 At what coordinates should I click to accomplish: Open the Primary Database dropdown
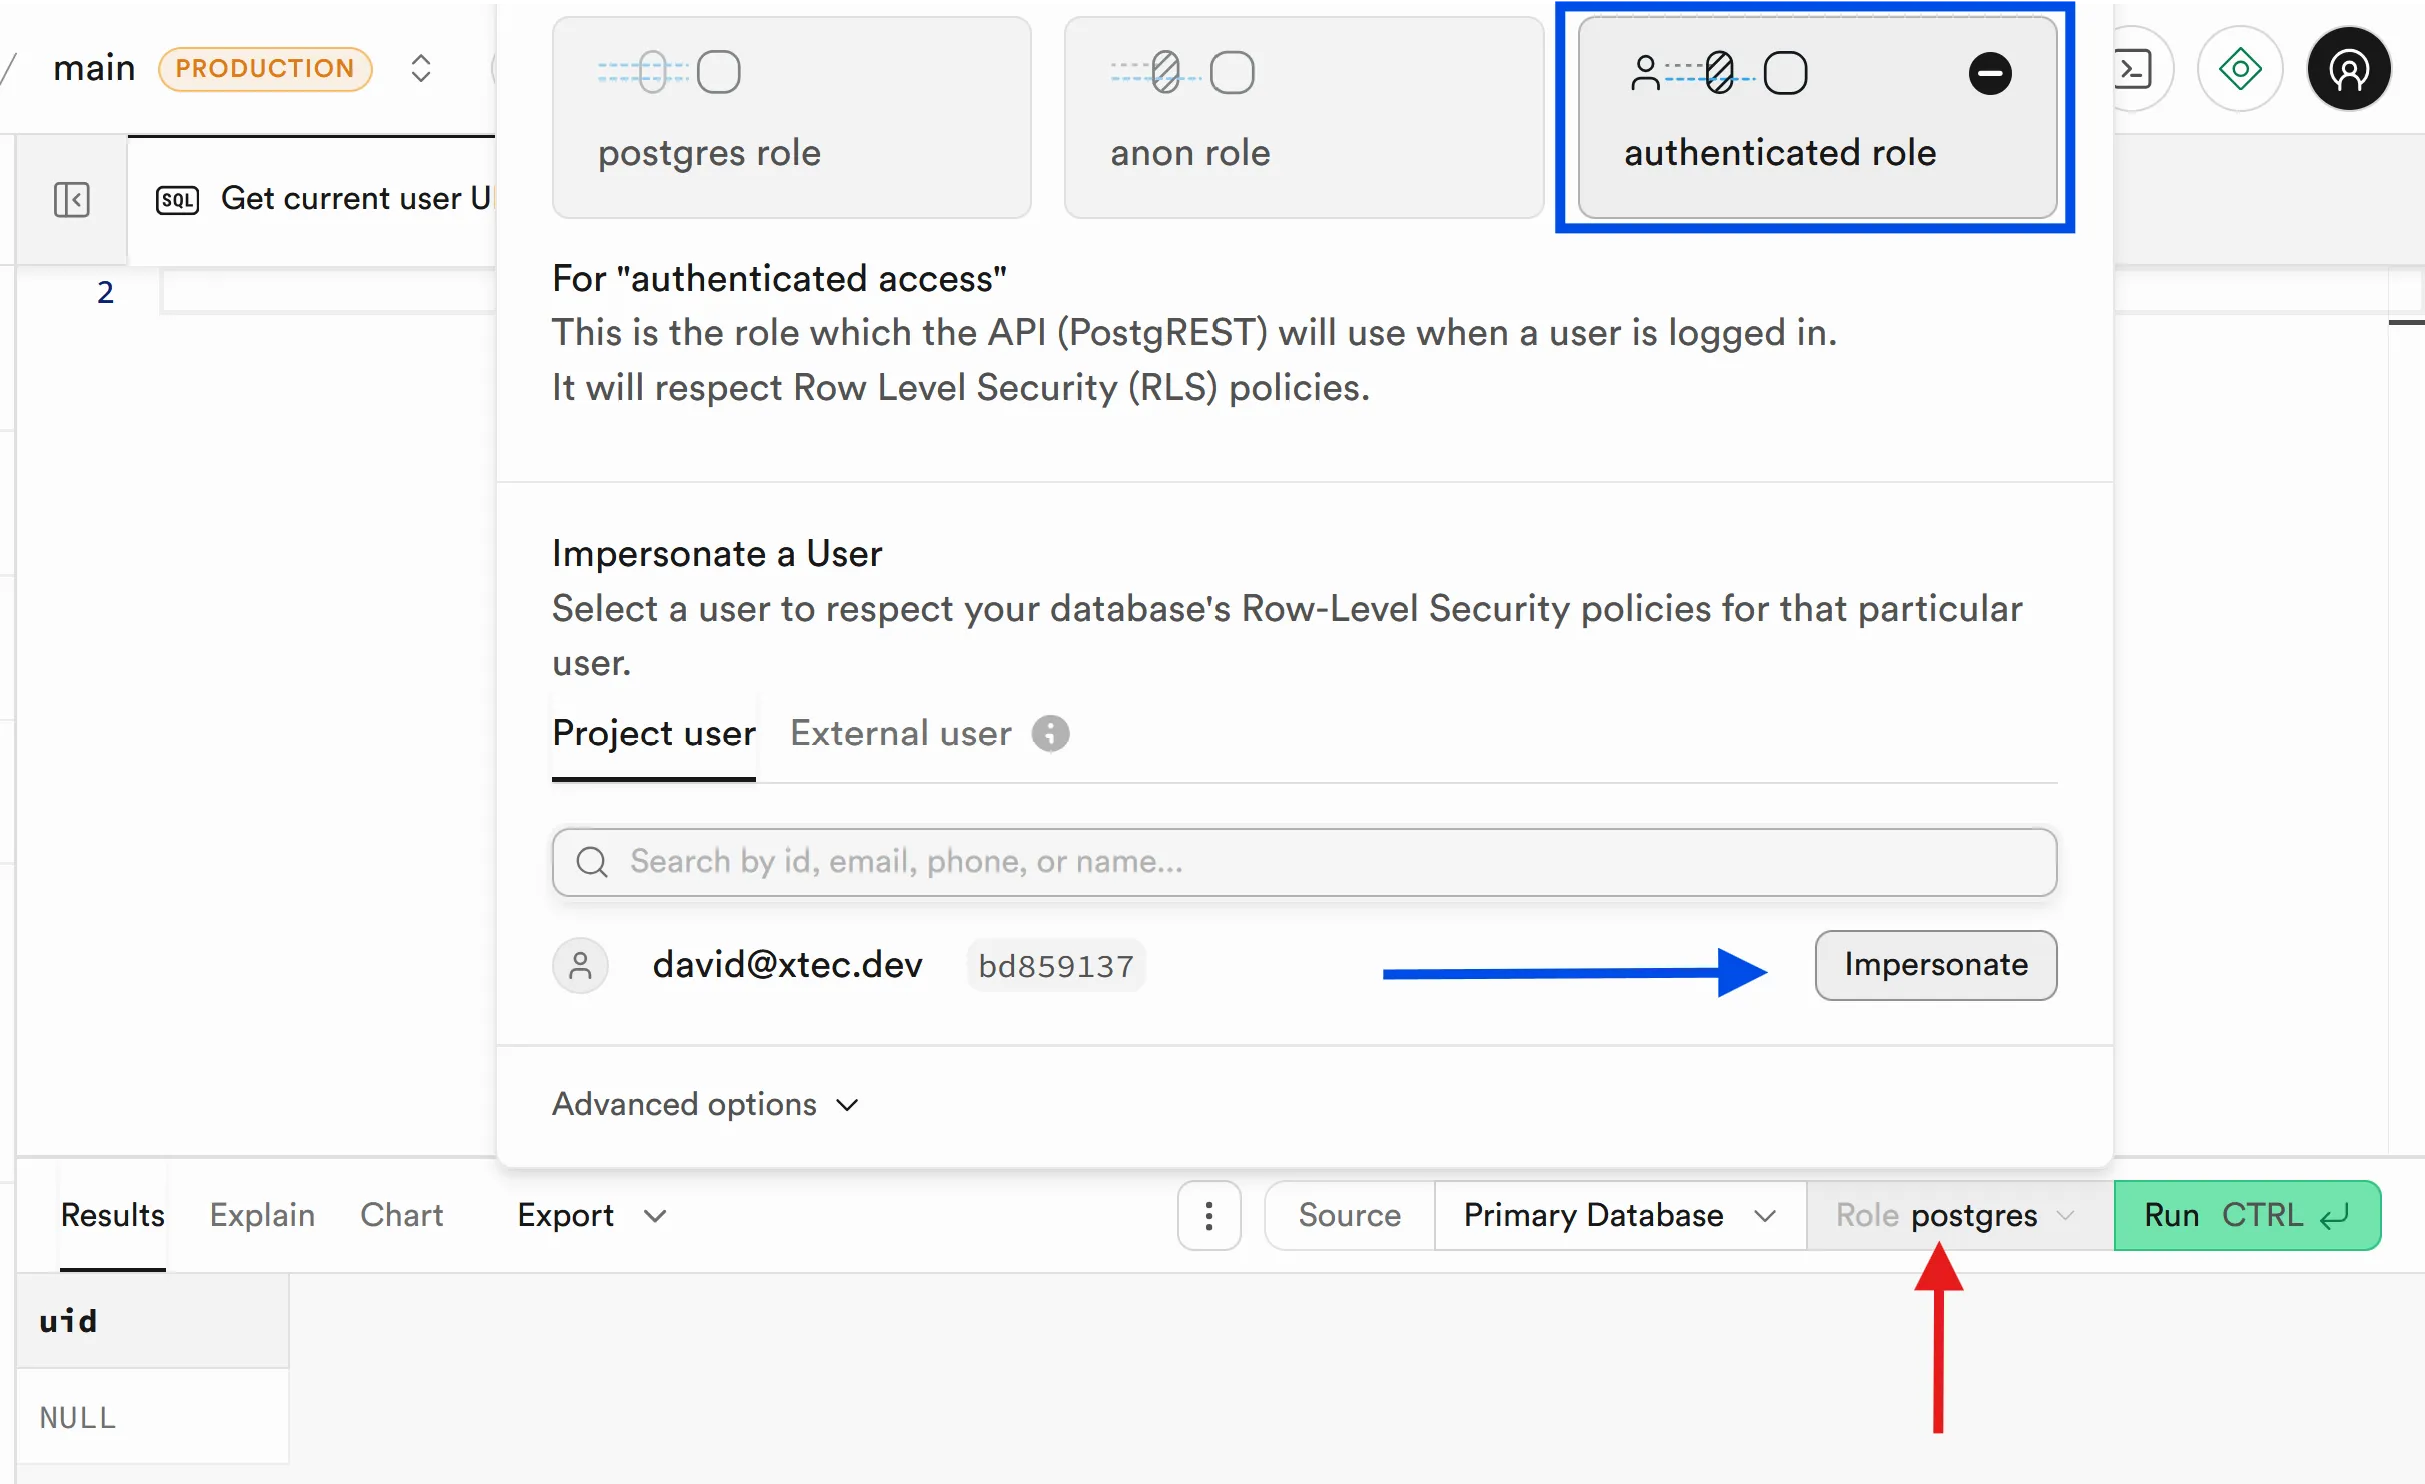point(1619,1215)
